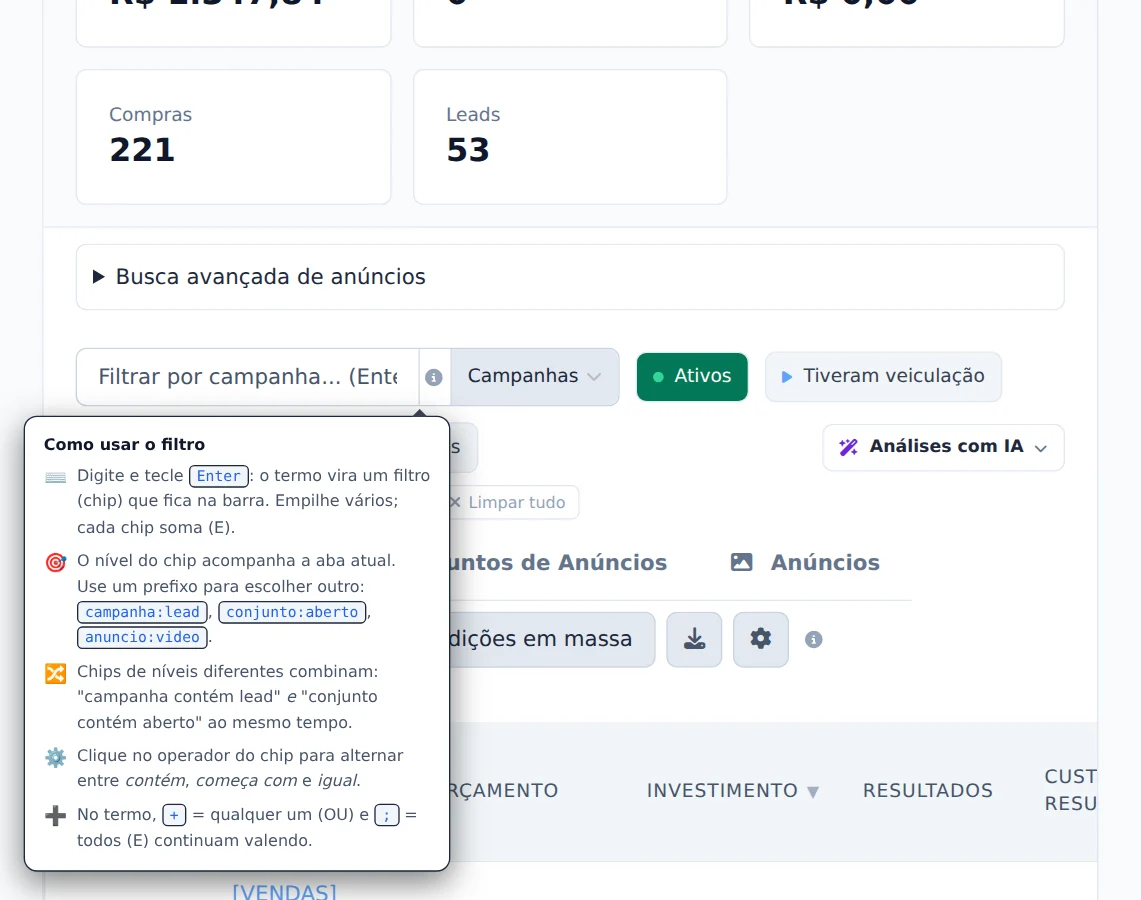
Task: Click the Compras metric card
Action: 234,137
